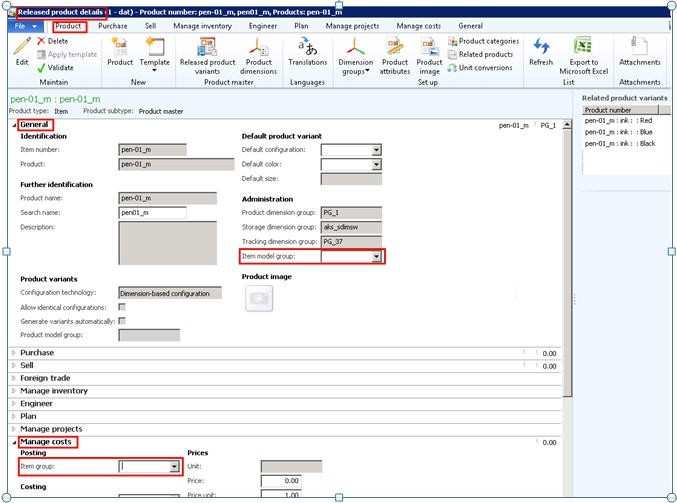Click the product image placeholder
This screenshot has width=677, height=503.
click(259, 298)
